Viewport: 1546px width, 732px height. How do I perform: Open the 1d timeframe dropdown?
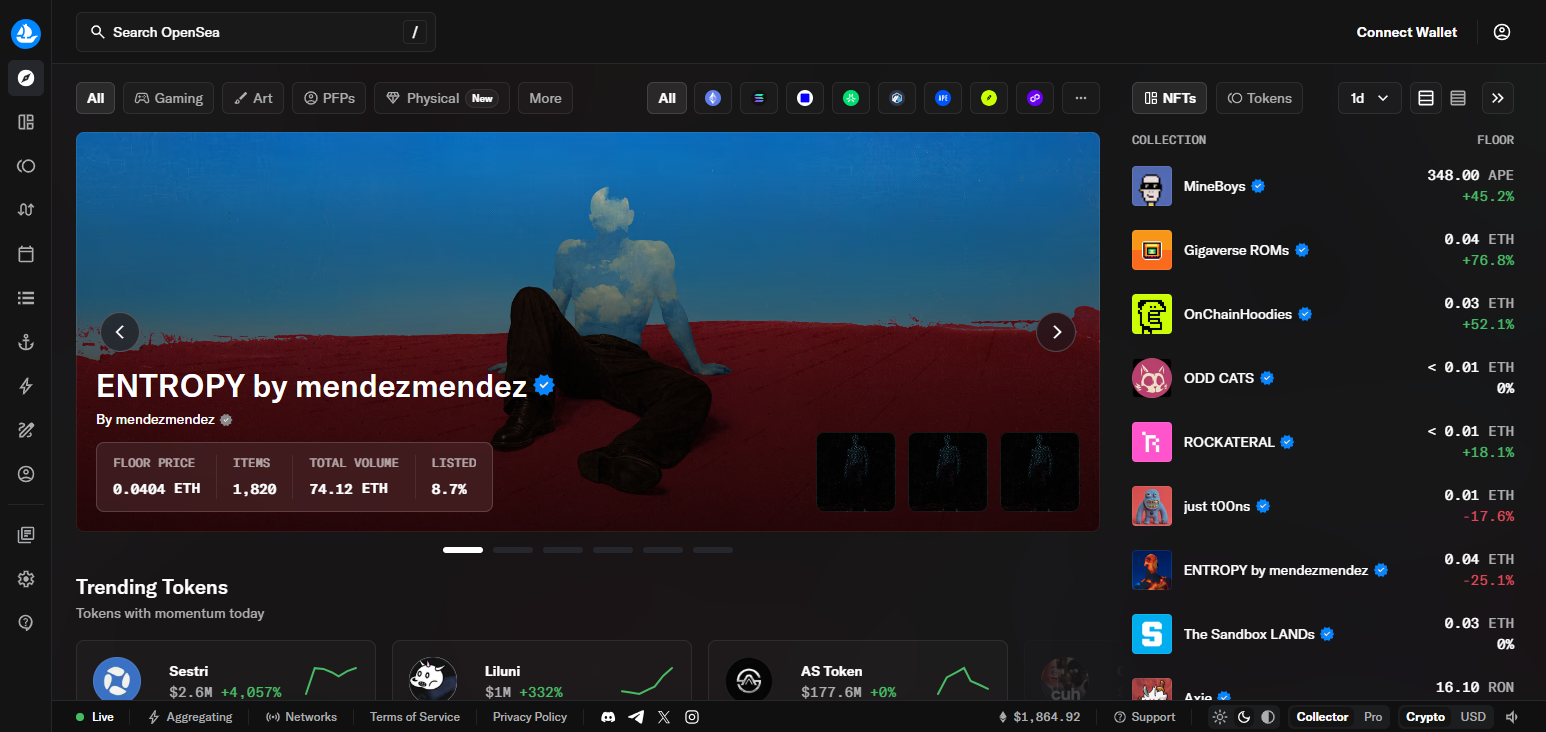tap(1370, 98)
